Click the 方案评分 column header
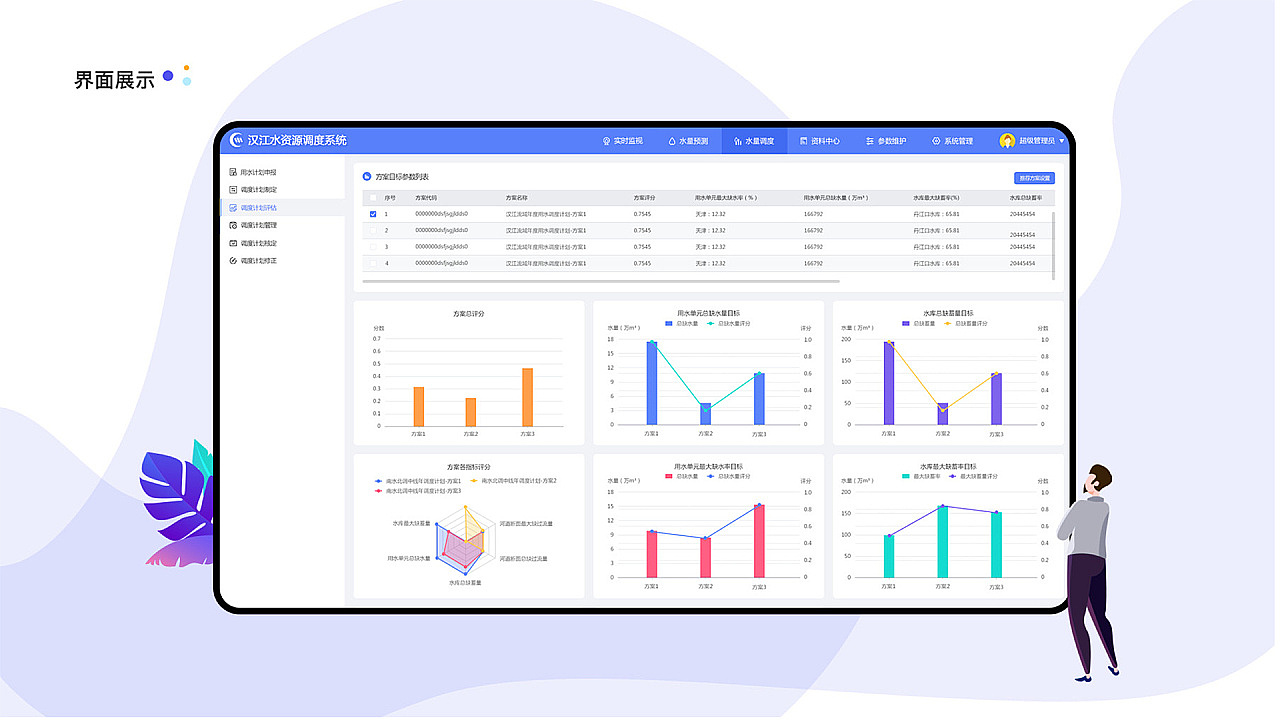1280x720 pixels. (645, 198)
